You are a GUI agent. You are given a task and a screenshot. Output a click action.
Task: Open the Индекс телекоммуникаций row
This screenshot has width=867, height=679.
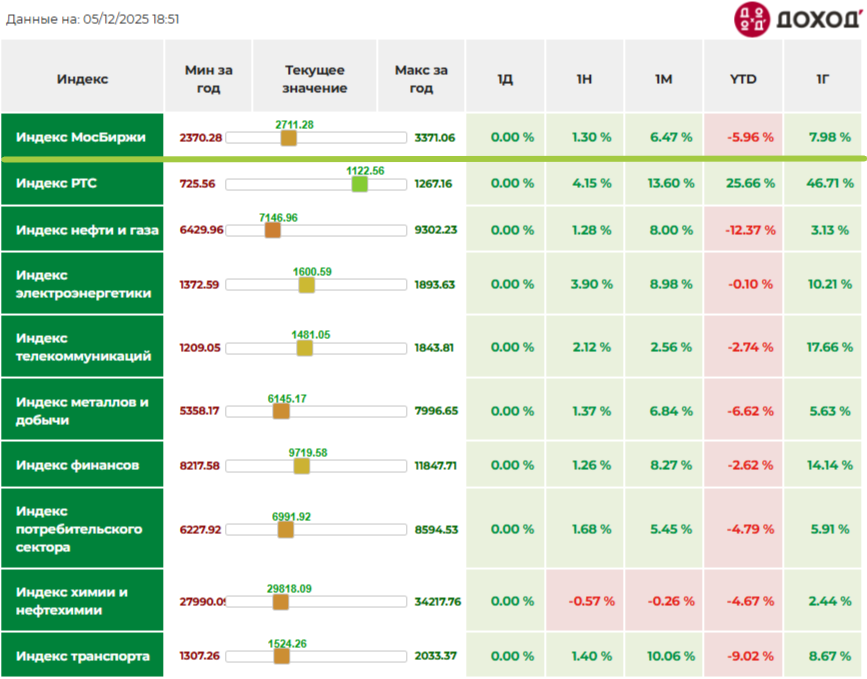[82, 347]
